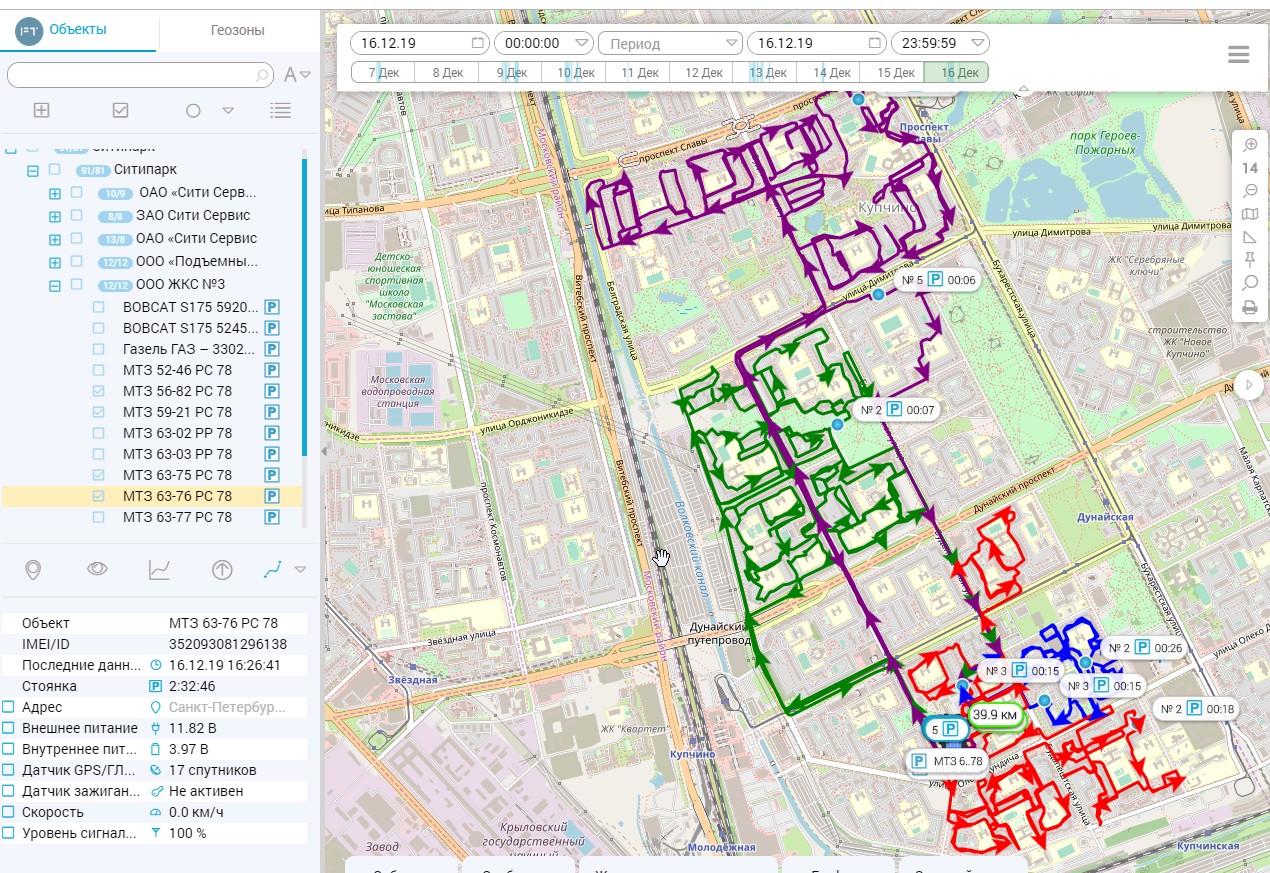Click the № 2 parking 00:26 marker
This screenshot has height=873, width=1270.
(1145, 648)
